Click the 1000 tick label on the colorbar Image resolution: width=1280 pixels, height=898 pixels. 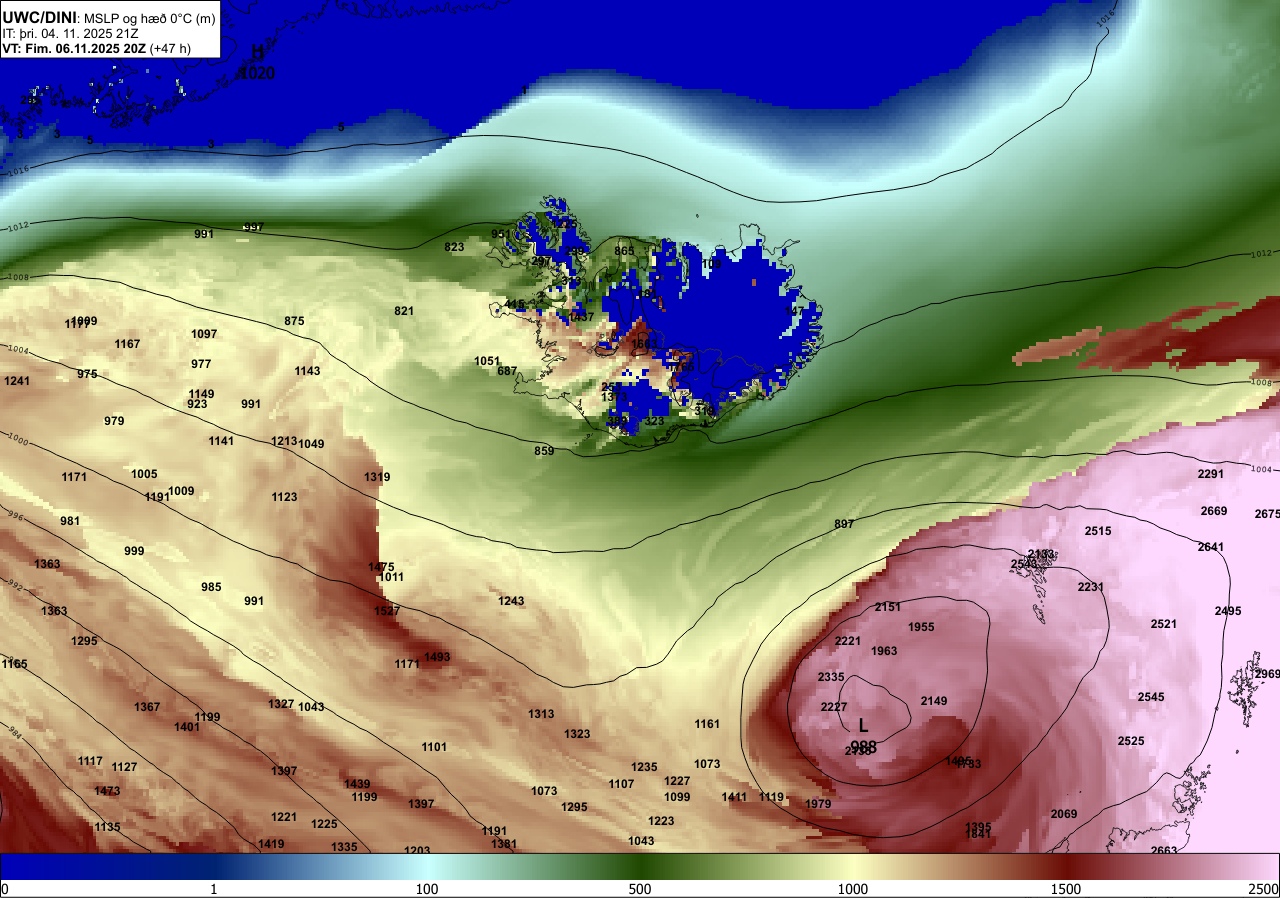pos(852,889)
